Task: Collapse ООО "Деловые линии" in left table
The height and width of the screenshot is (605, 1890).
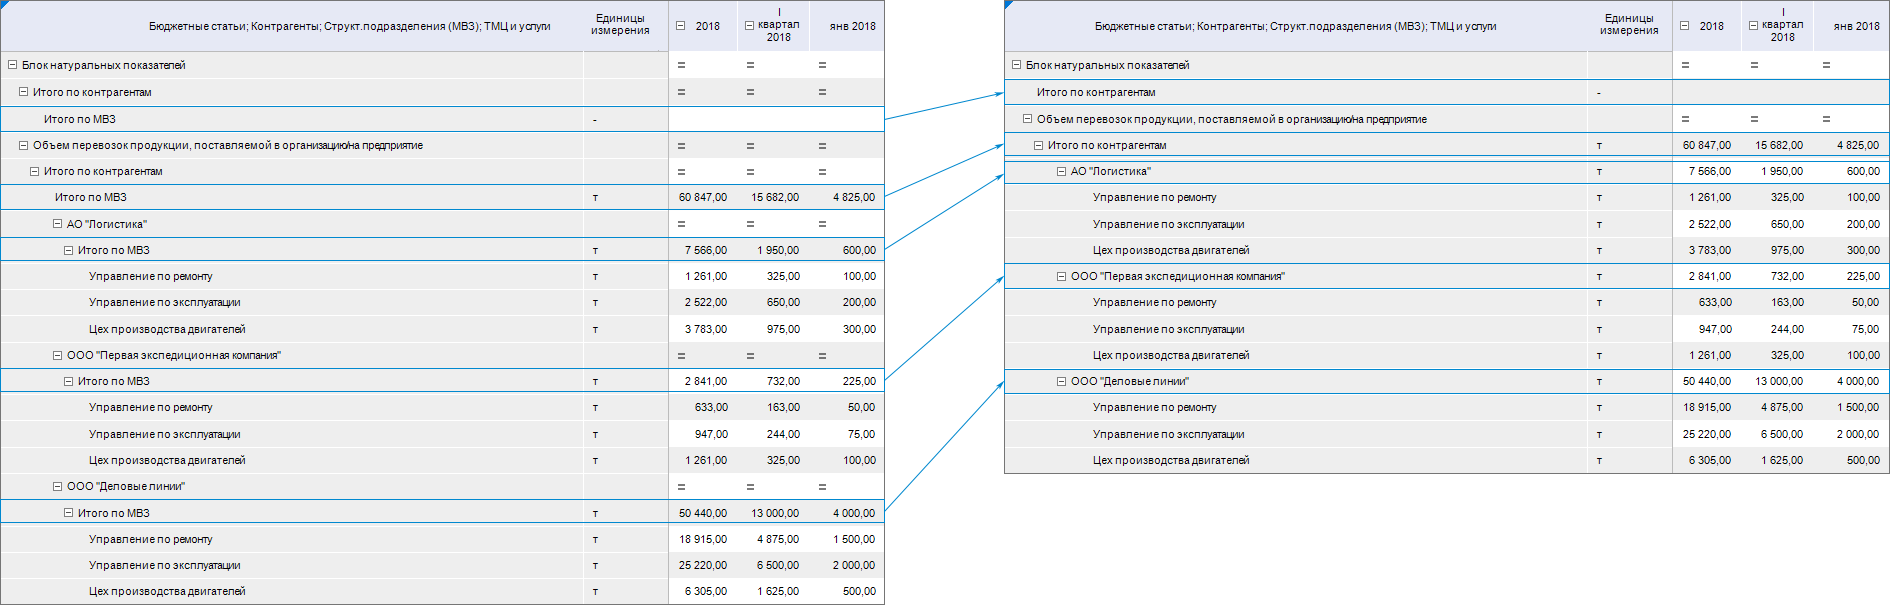Action: [x=58, y=486]
